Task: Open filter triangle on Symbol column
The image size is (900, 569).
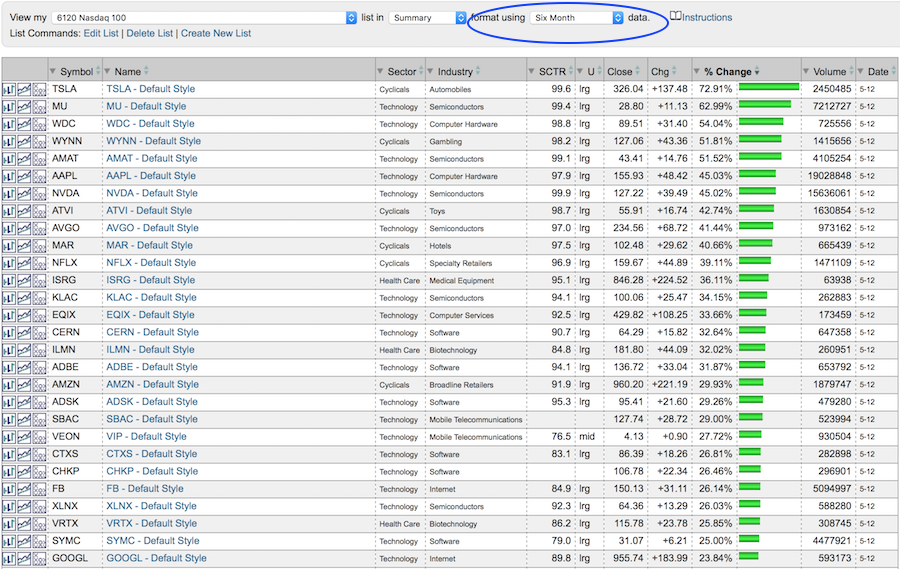Action: click(54, 71)
